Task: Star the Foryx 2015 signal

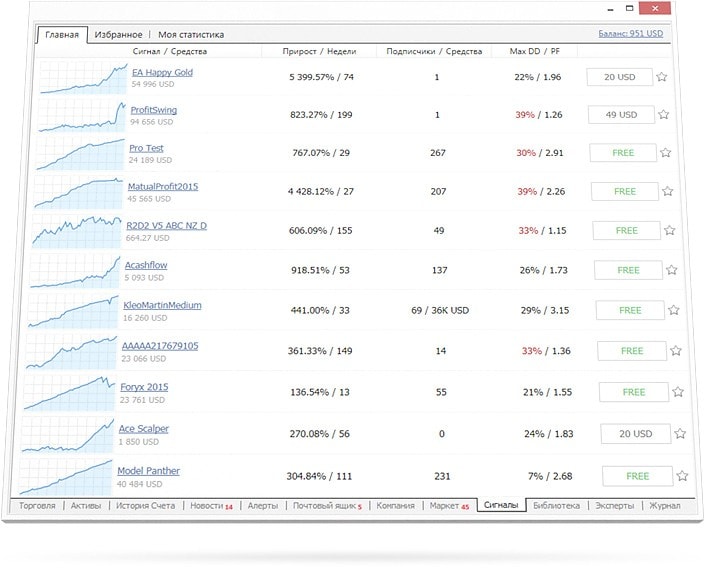Action: click(678, 392)
